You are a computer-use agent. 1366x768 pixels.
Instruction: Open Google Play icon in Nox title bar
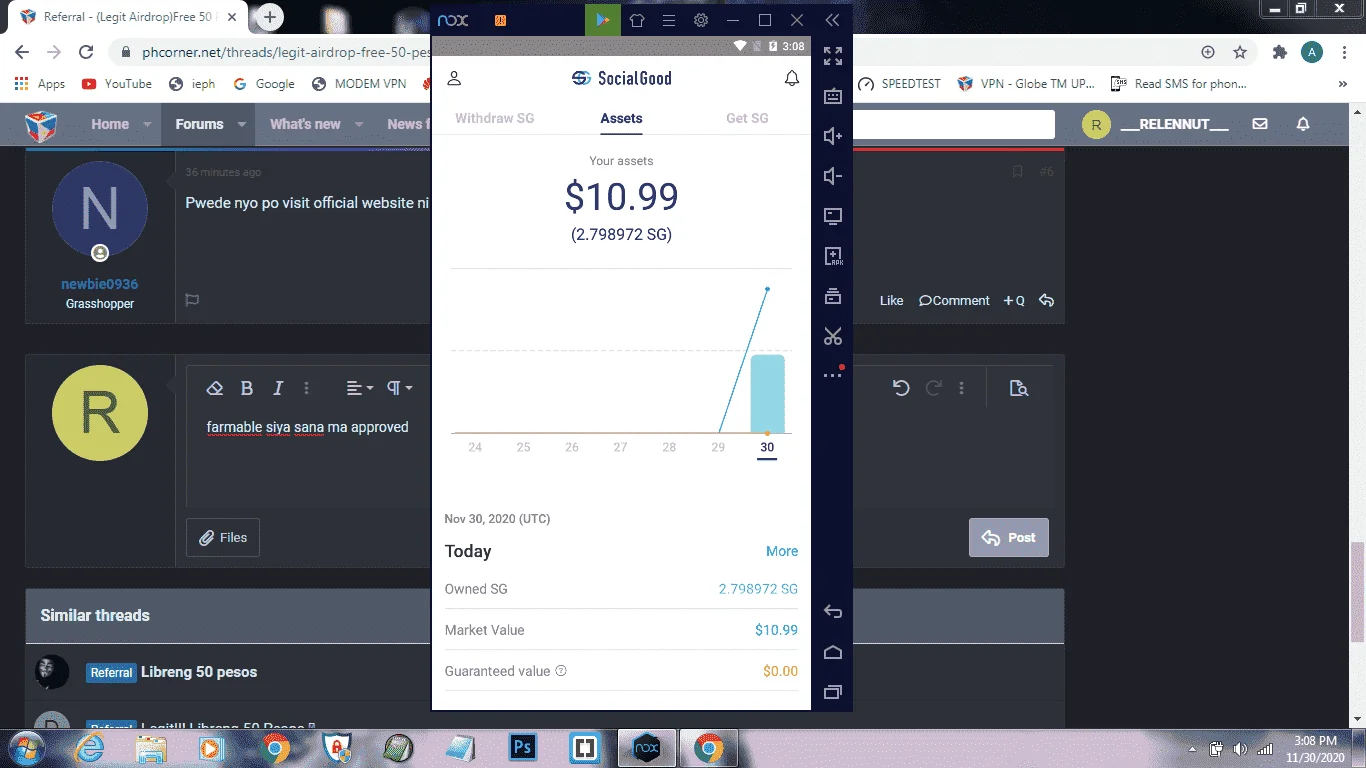[602, 20]
